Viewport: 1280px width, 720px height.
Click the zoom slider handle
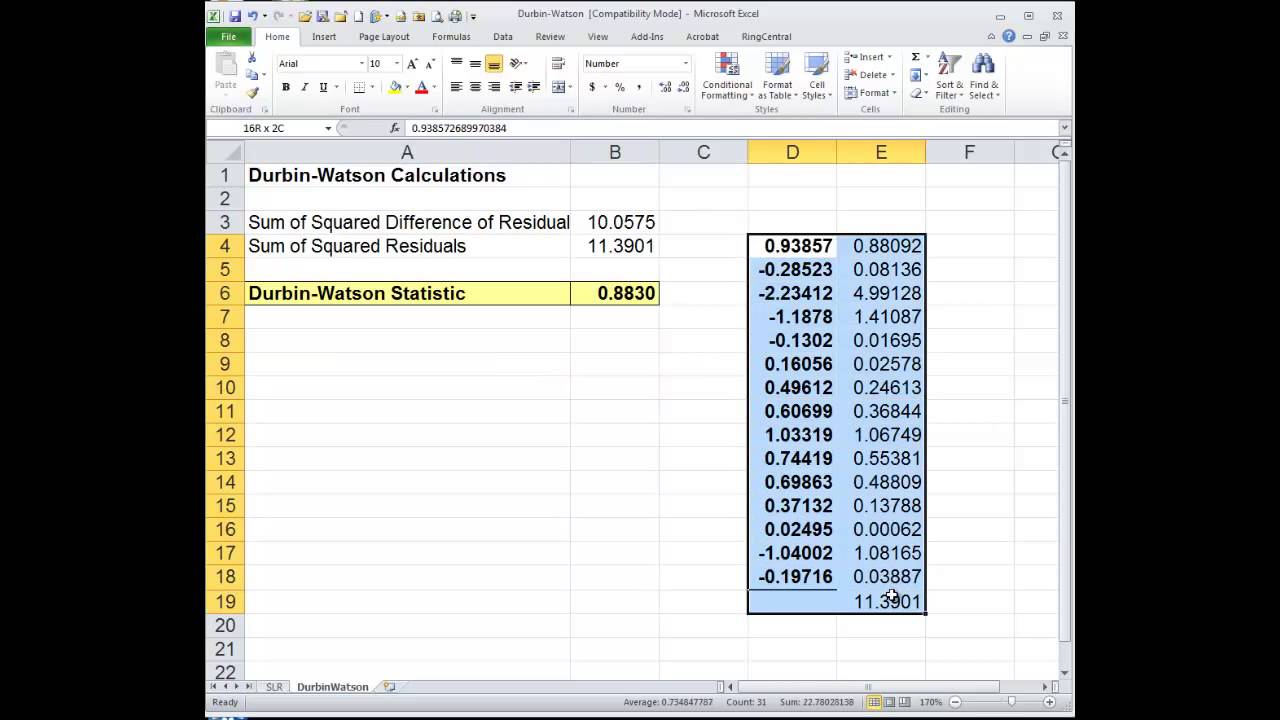point(1011,702)
